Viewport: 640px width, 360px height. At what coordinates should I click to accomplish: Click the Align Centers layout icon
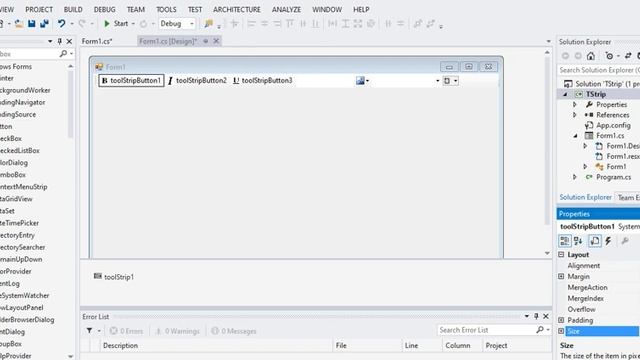pyautogui.click(x=264, y=24)
